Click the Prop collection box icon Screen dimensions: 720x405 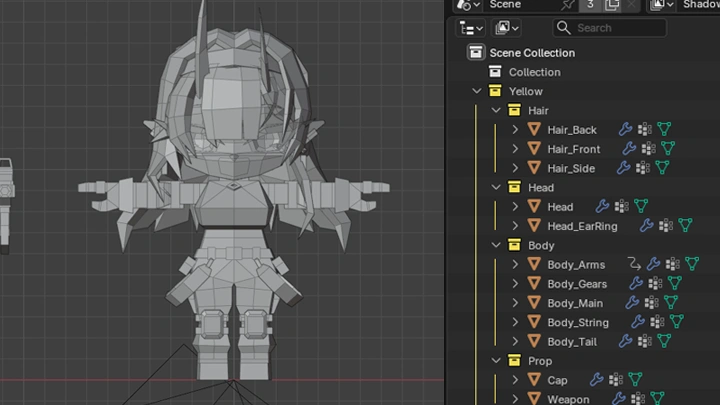514,361
